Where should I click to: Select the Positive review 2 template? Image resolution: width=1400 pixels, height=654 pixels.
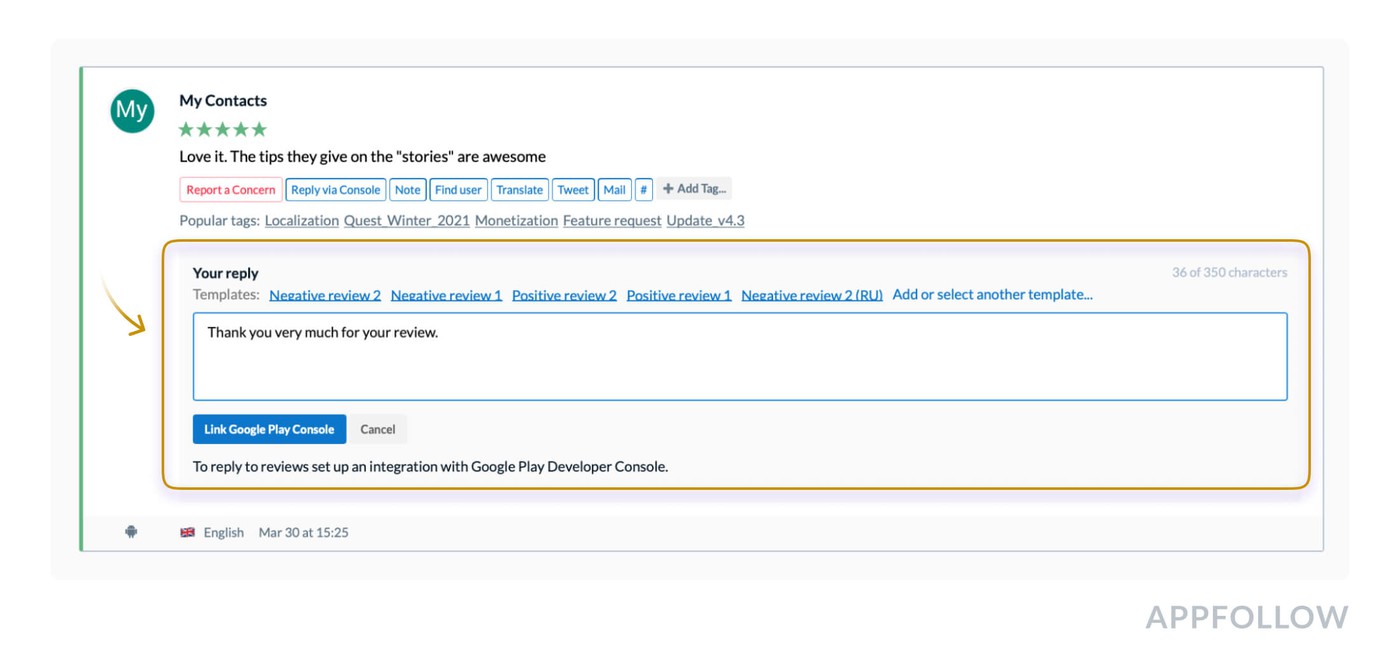click(x=564, y=295)
